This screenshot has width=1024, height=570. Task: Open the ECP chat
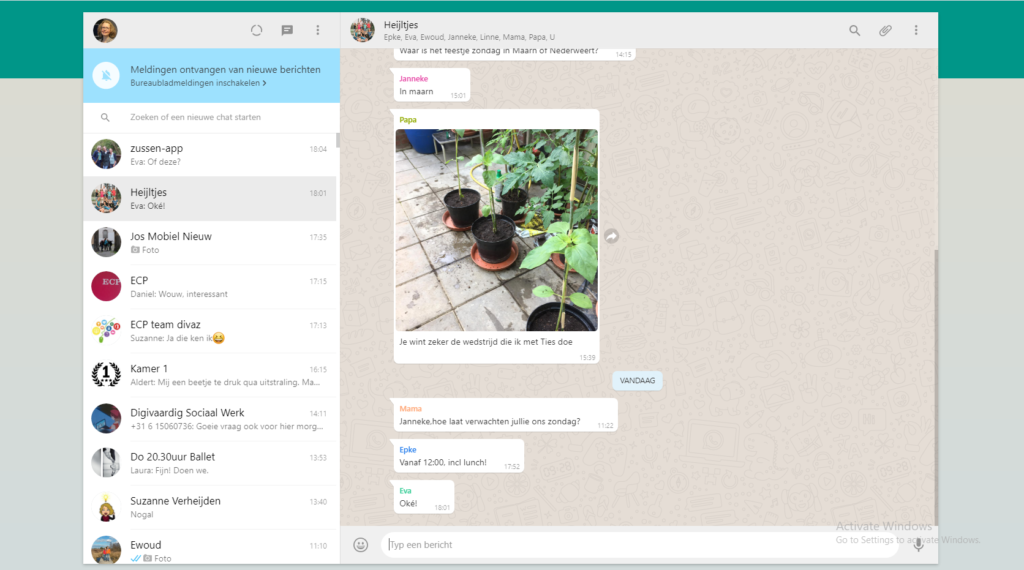point(210,287)
